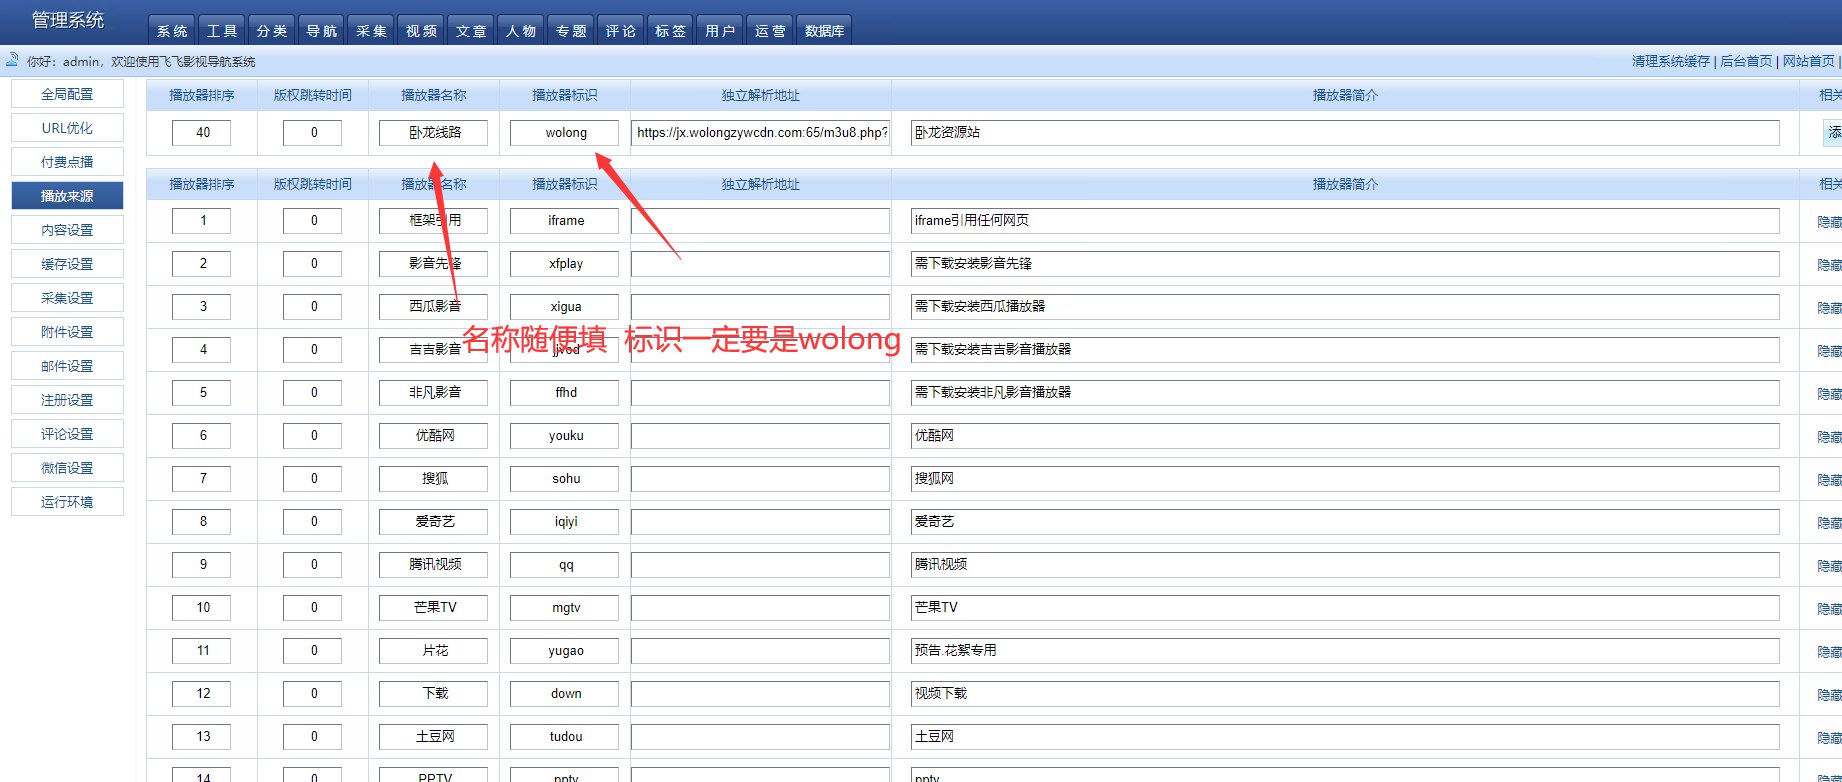
Task: Open the 视频 tab
Action: (x=421, y=31)
